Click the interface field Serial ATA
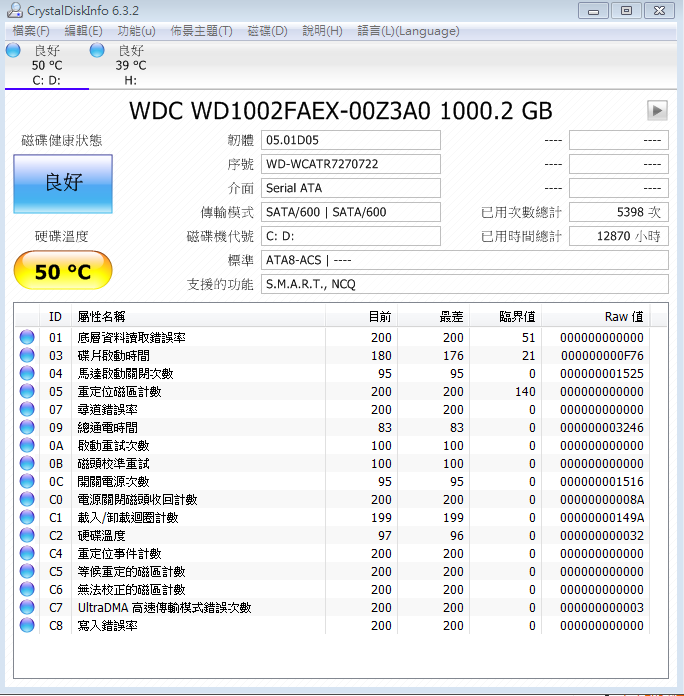Viewport: 684px width, 696px height. 351,188
